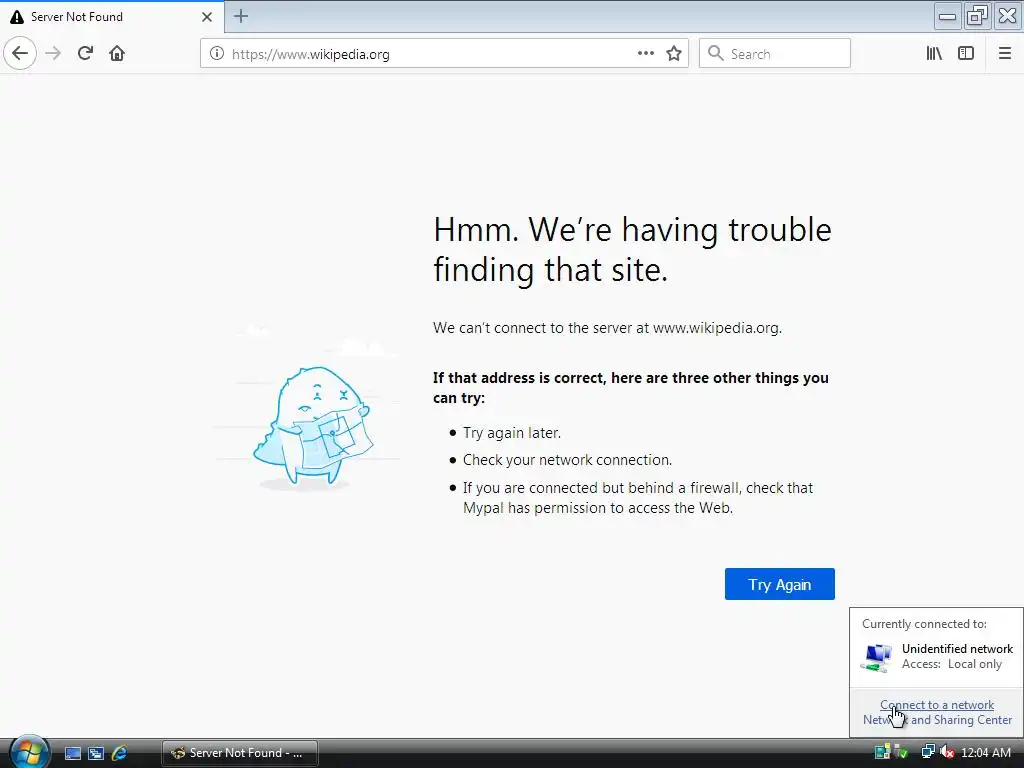Open the Library icon
Viewport: 1024px width, 768px height.
pos(934,54)
